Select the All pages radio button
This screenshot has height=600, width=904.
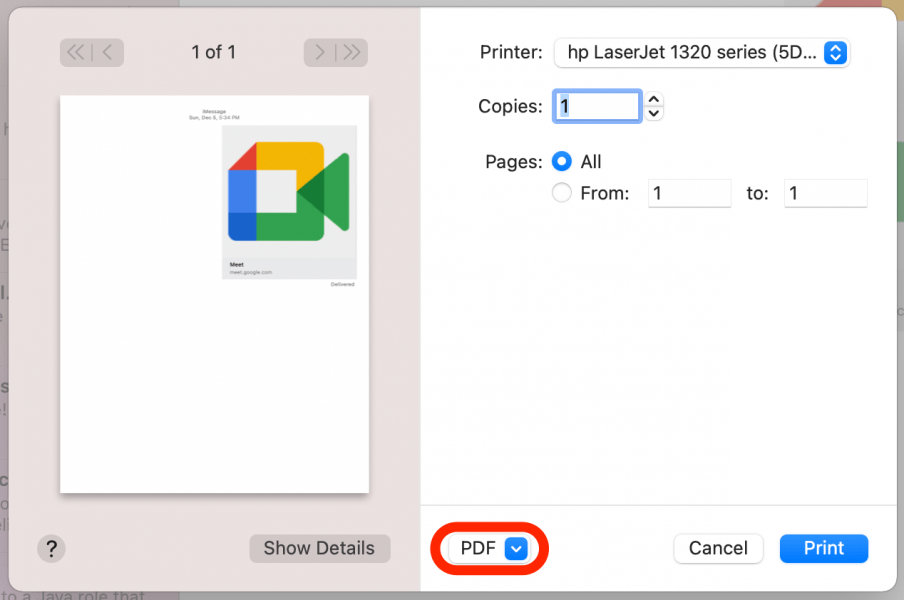pos(562,162)
